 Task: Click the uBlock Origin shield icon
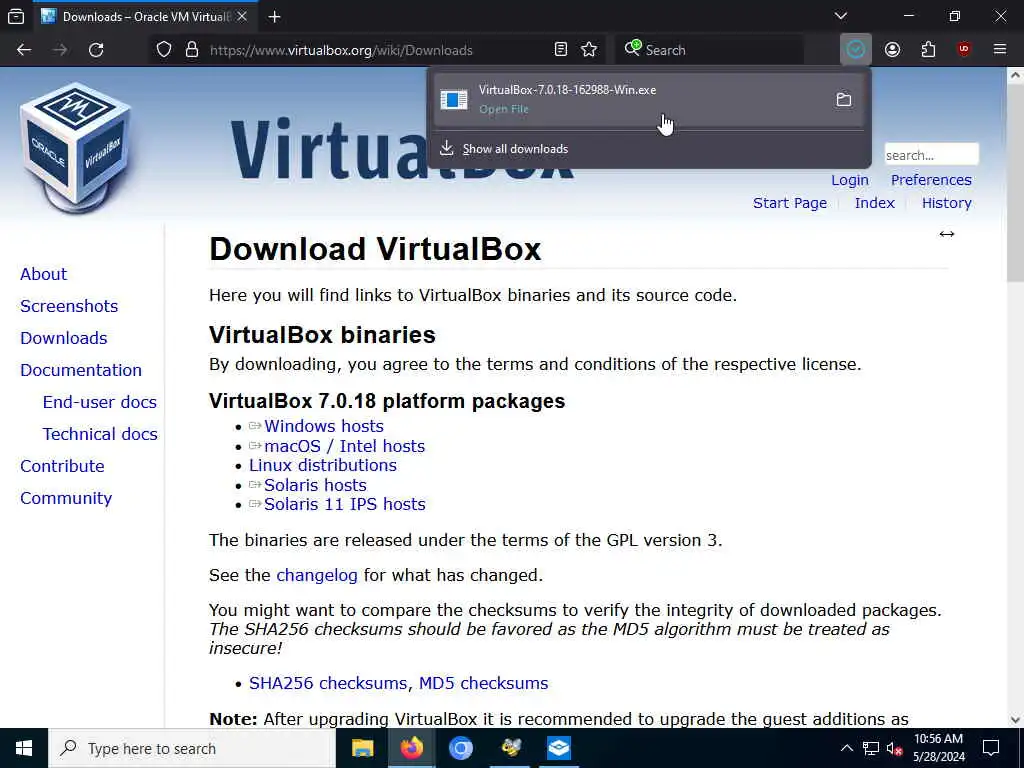click(964, 50)
